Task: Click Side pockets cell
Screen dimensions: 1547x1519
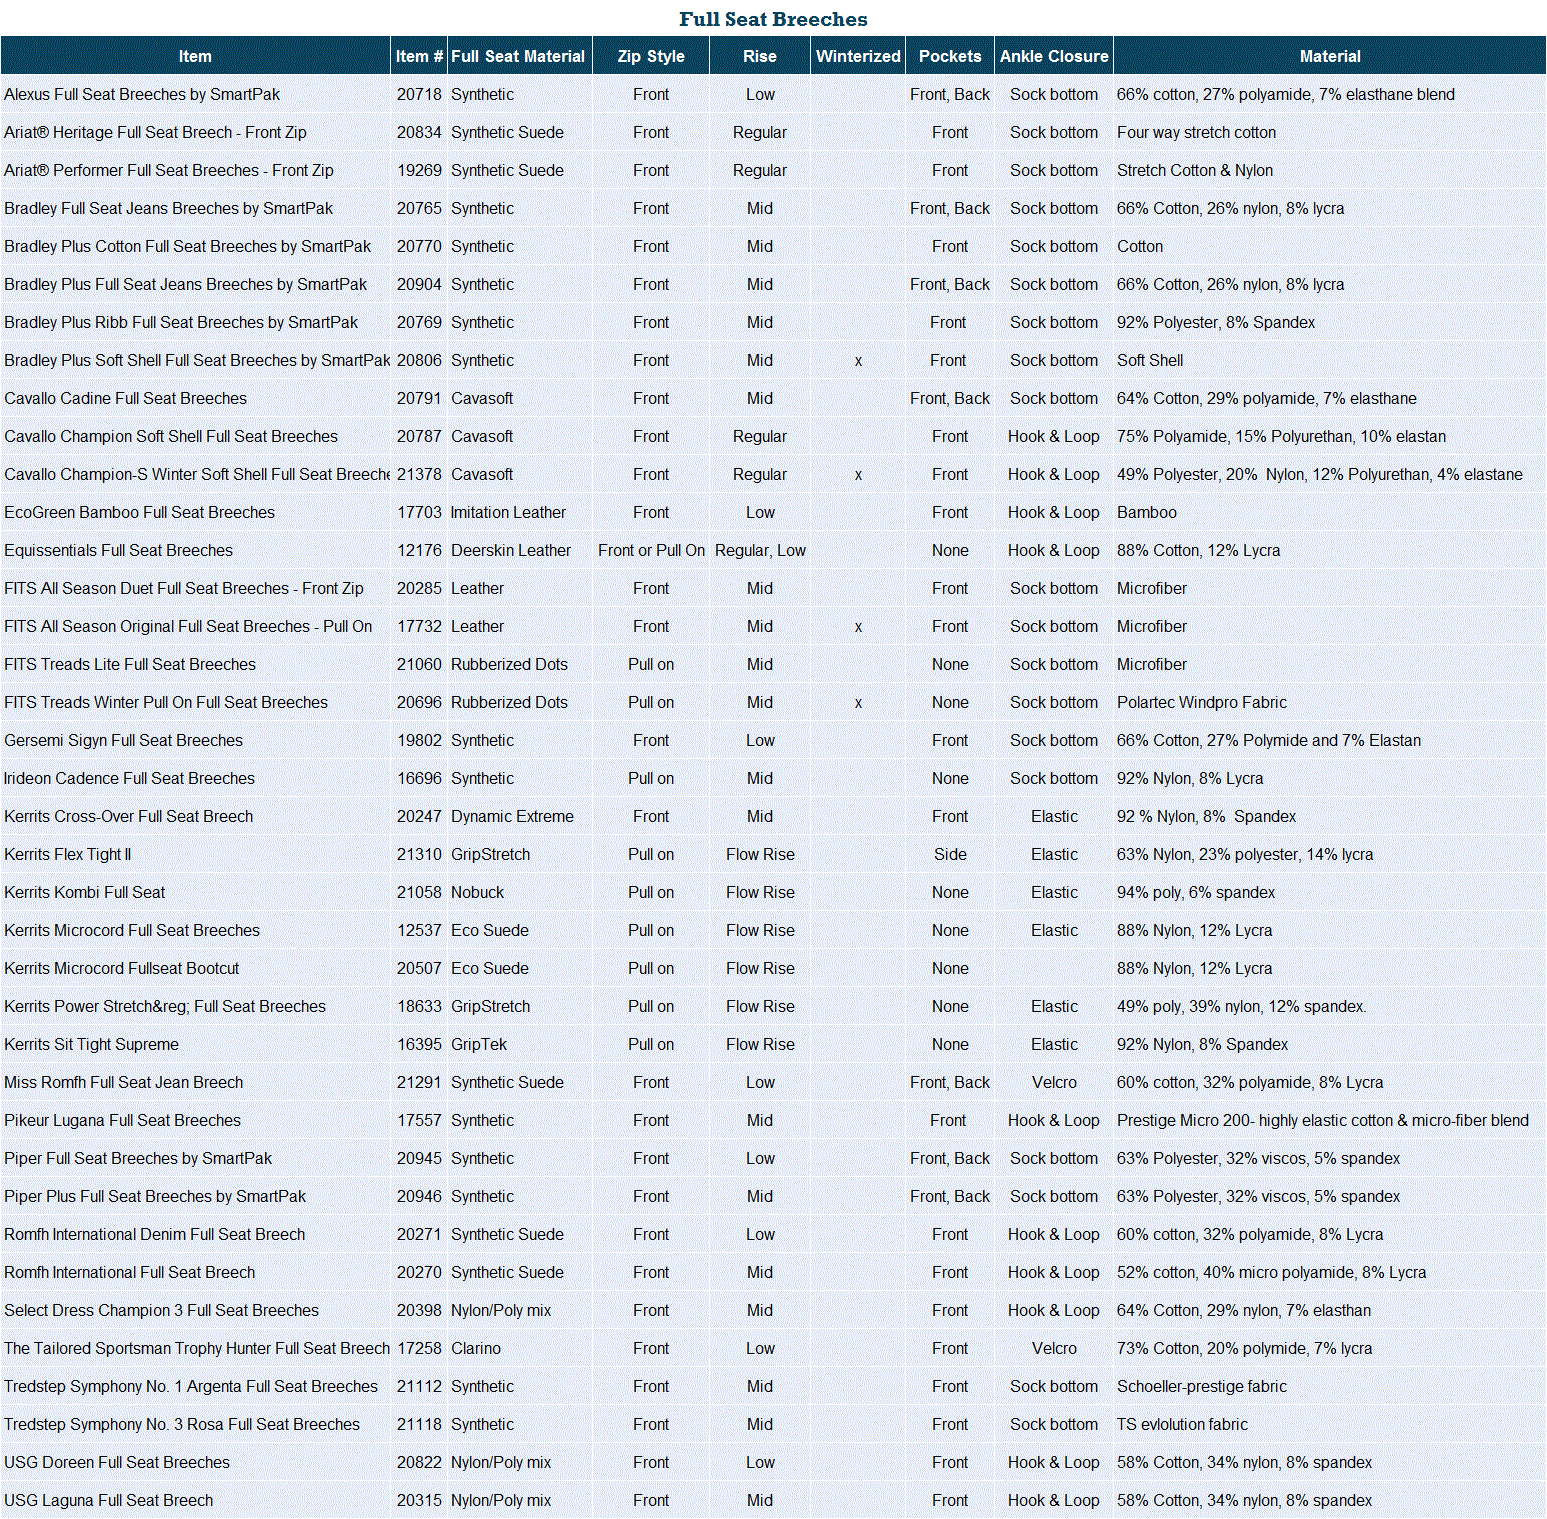Action: [950, 854]
